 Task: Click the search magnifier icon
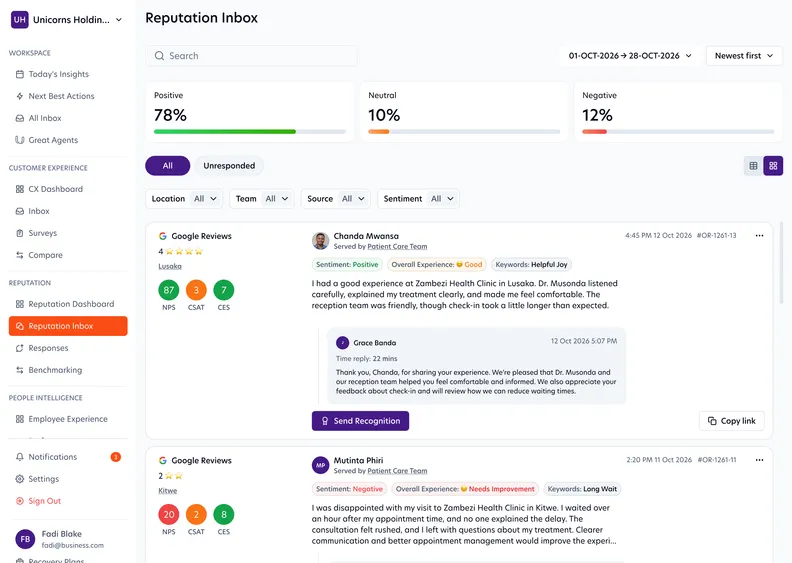coord(160,56)
